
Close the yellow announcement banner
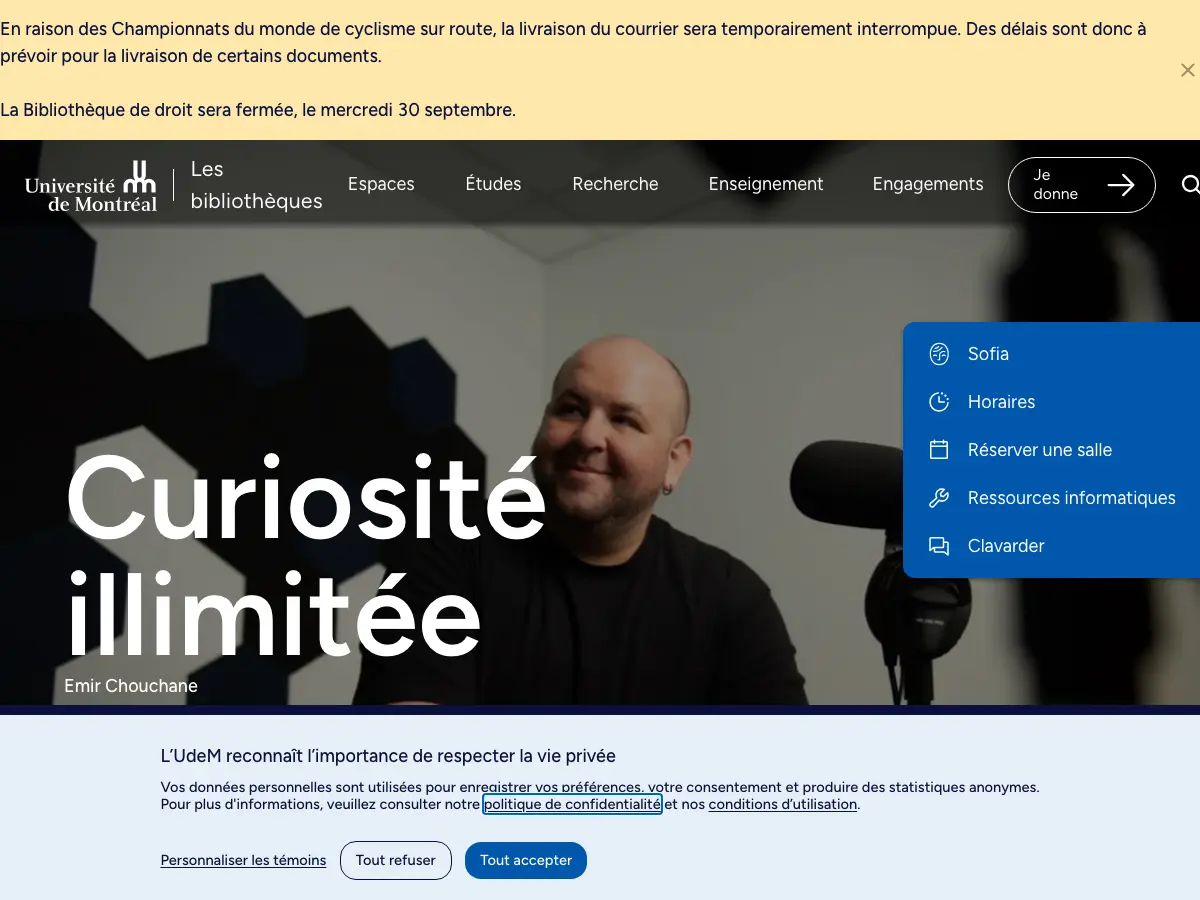pos(1187,70)
